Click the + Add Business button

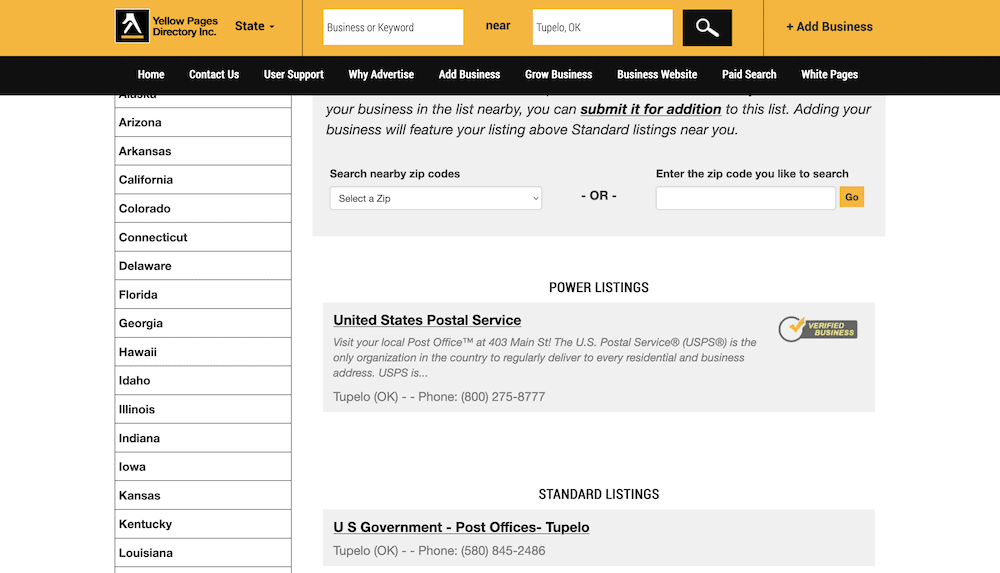(828, 27)
